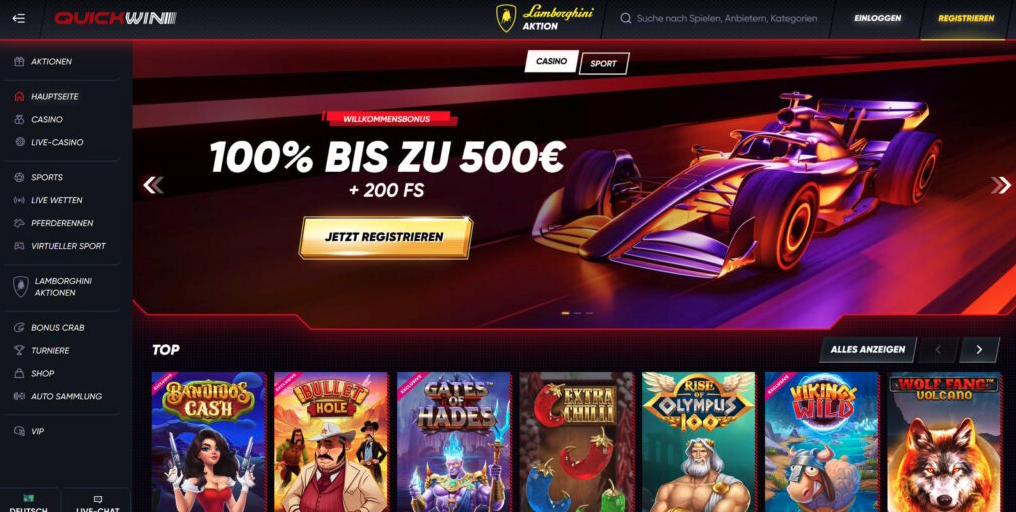Open Turniere trophy icon
This screenshot has width=1016, height=512.
(x=19, y=351)
